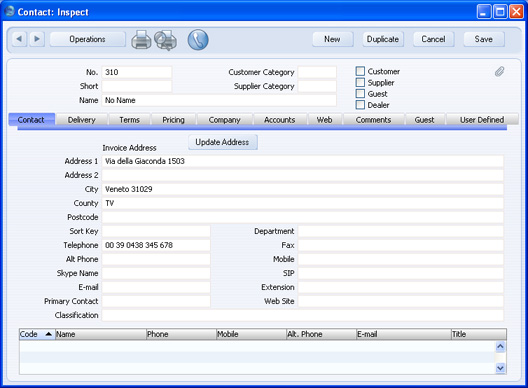Open the Terms tab
Viewport: 528px width, 388px height.
coord(129,120)
